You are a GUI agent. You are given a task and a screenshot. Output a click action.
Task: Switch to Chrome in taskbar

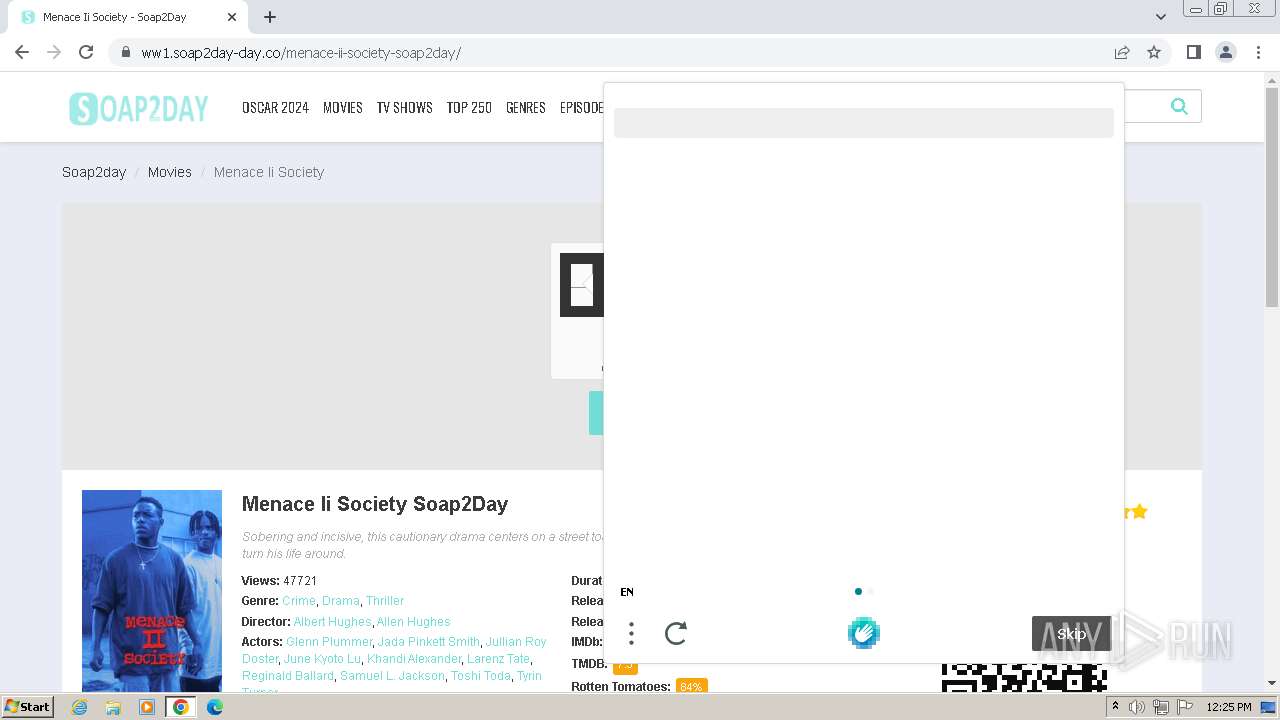tap(181, 707)
